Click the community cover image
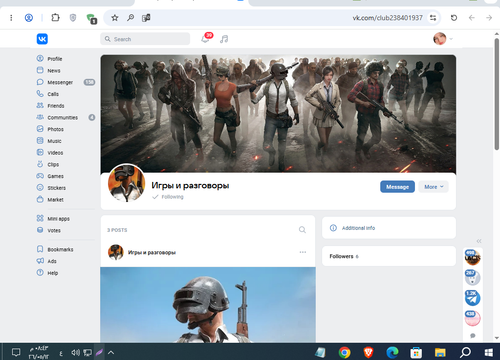The height and width of the screenshot is (360, 500). (278, 113)
